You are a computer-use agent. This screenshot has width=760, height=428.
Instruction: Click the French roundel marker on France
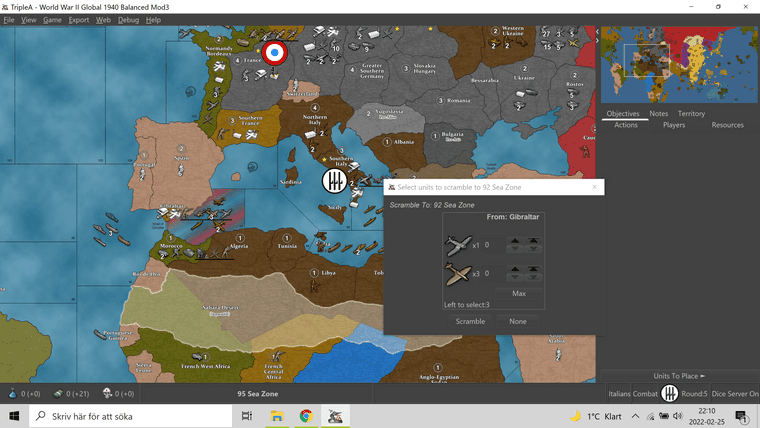(274, 52)
